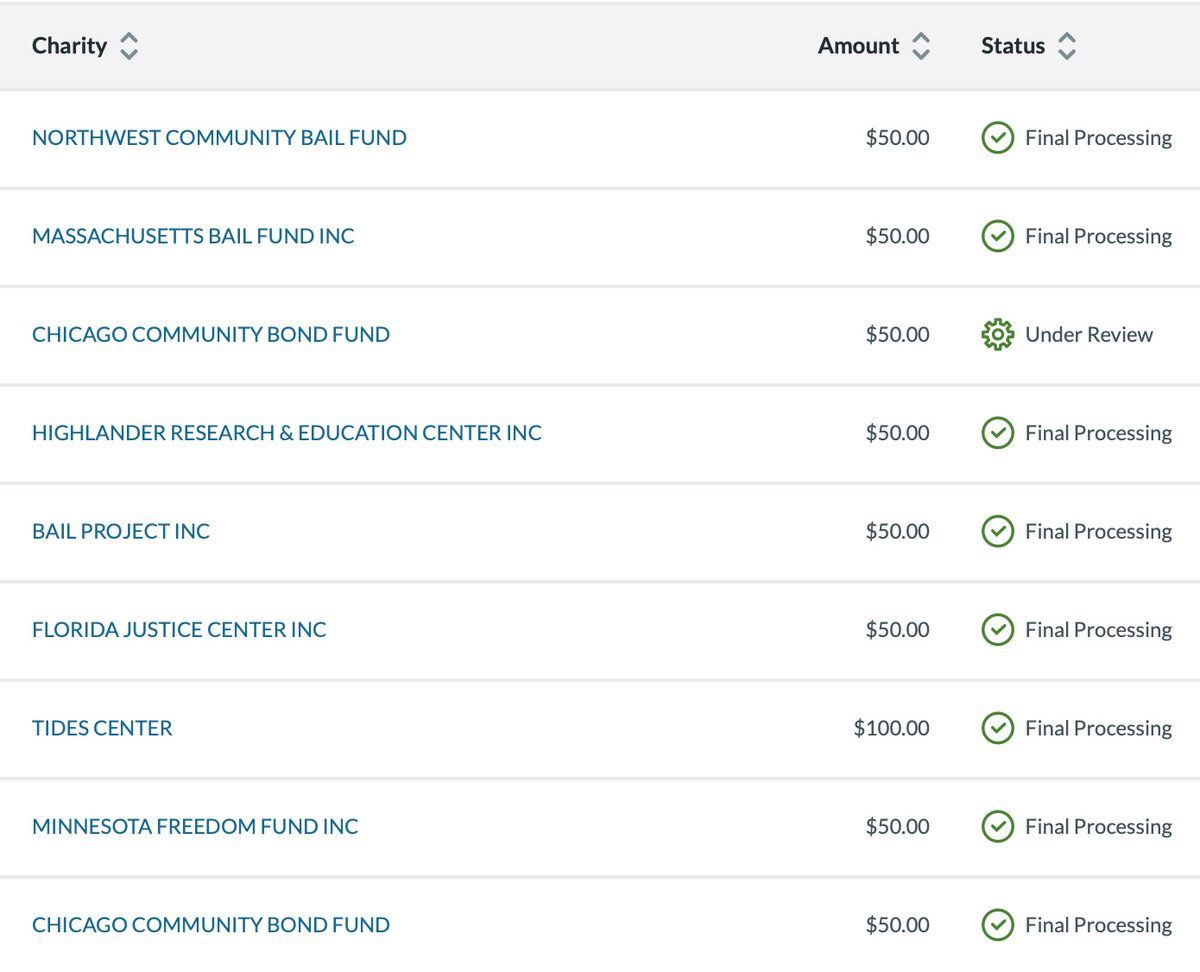Image resolution: width=1200 pixels, height=972 pixels.
Task: Click the checkmark icon for Minnesota Freedom Fund
Action: point(997,826)
